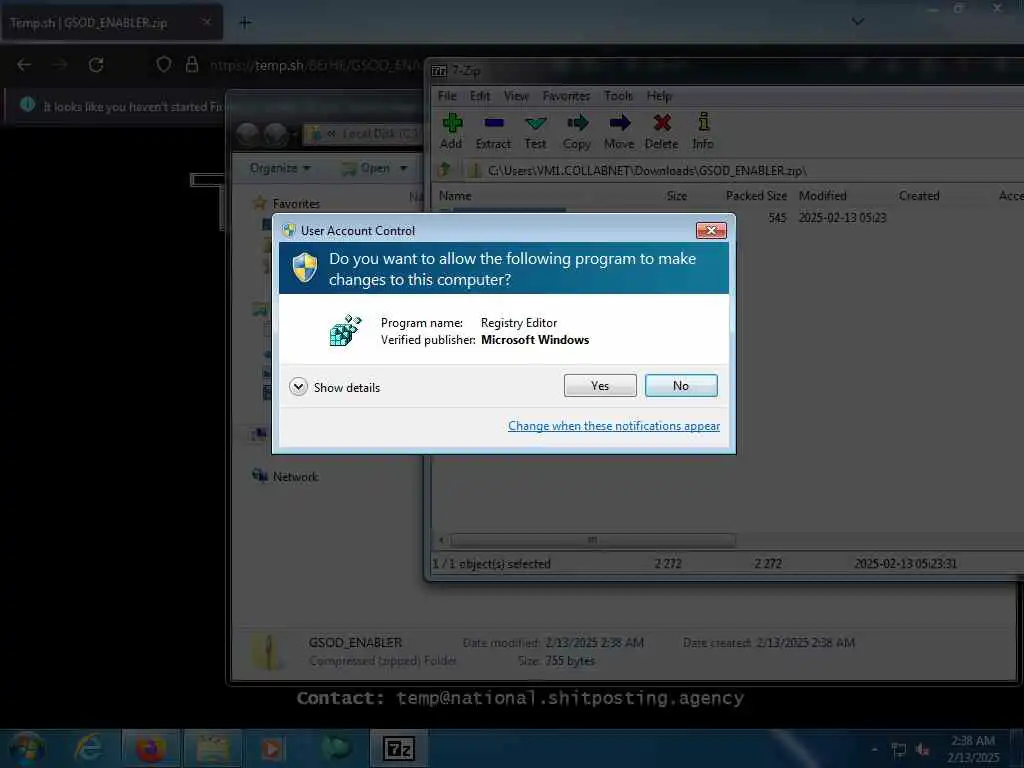1024x768 pixels.
Task: Click Explorer forward navigation button
Action: click(x=275, y=134)
